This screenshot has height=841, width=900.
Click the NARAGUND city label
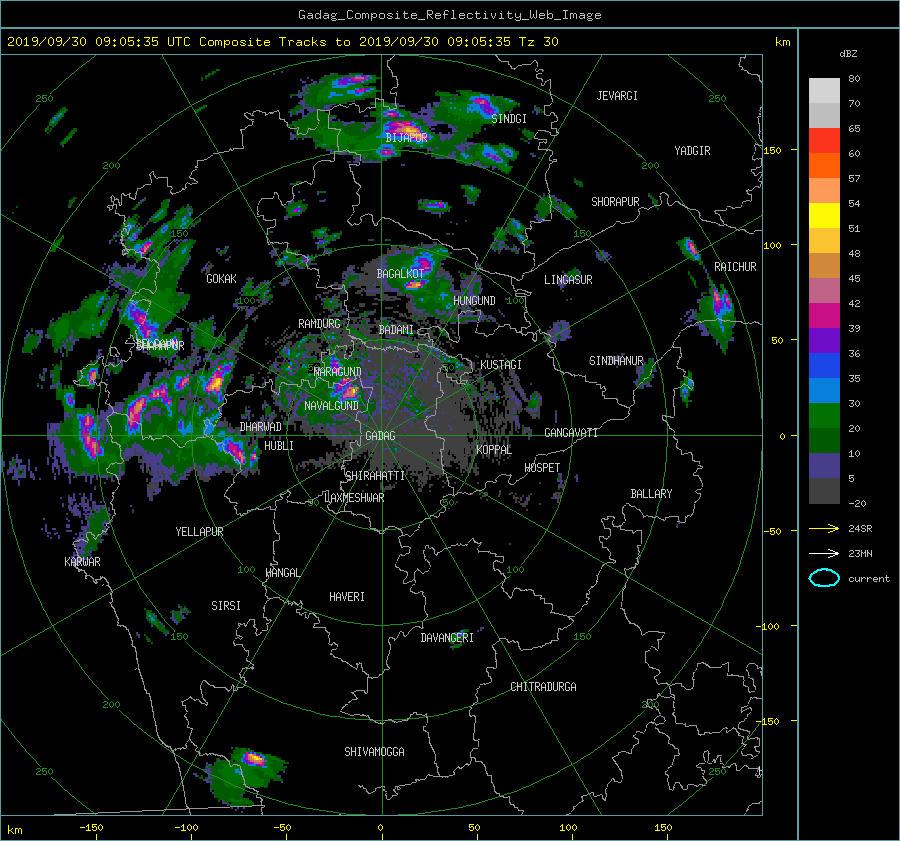338,371
